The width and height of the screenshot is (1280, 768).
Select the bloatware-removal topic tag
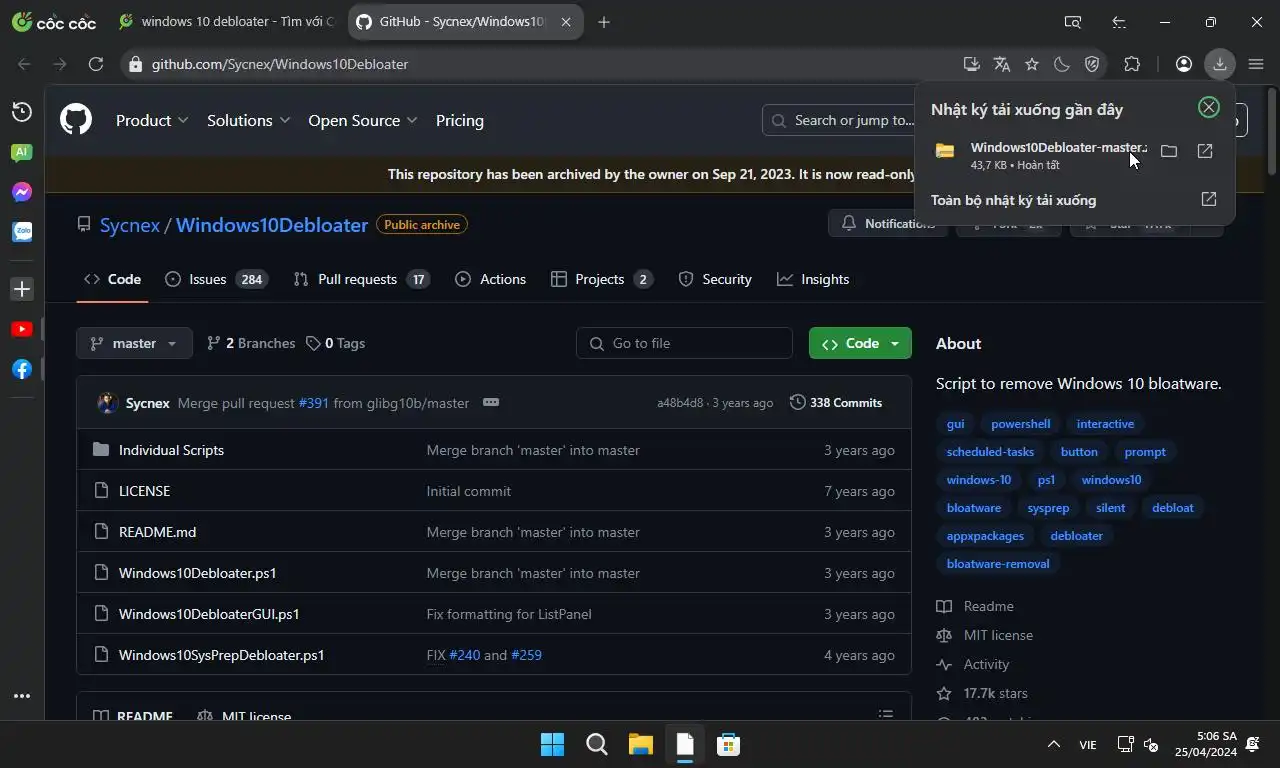(998, 564)
